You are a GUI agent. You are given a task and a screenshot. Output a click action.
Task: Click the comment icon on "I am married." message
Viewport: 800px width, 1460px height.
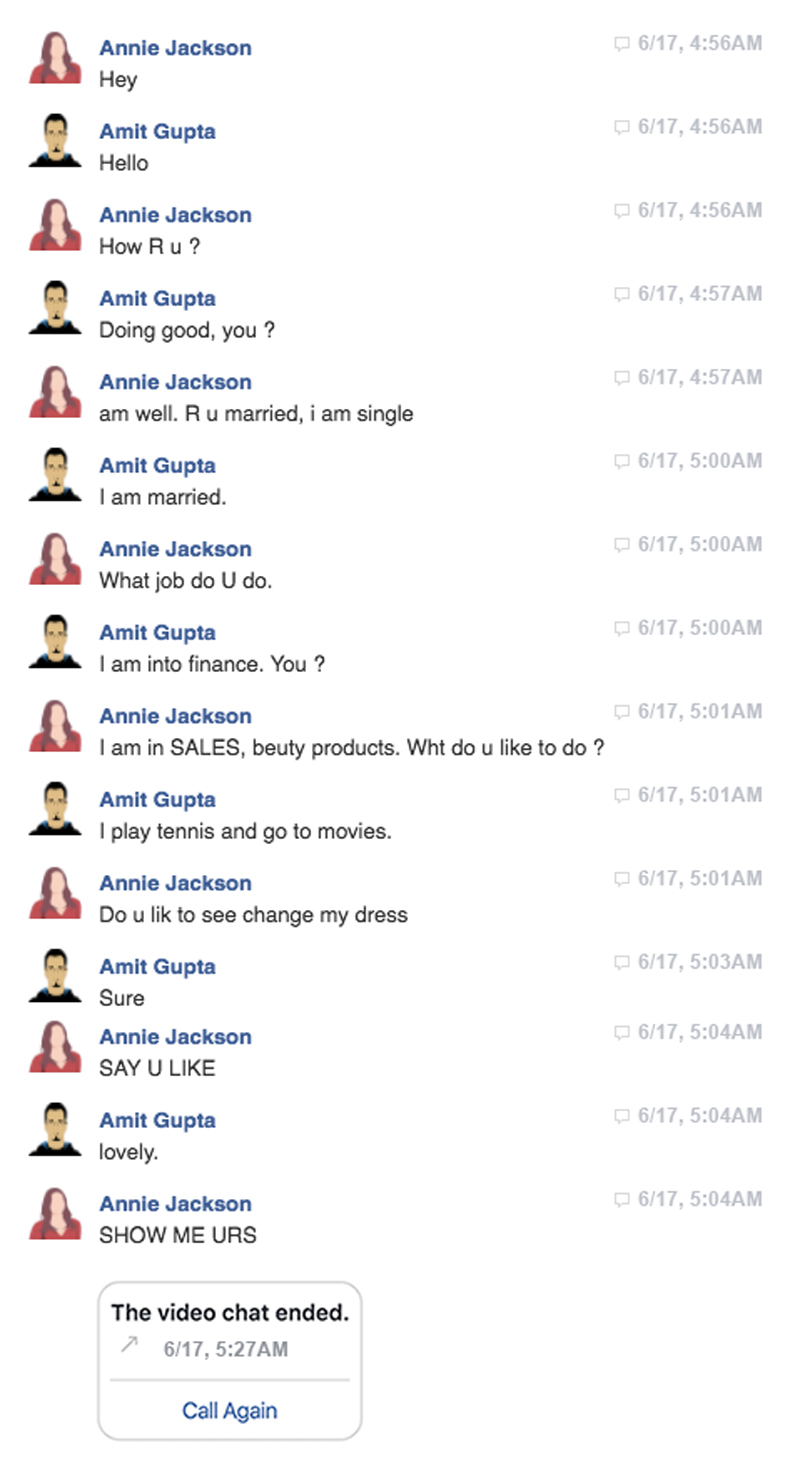tap(621, 461)
